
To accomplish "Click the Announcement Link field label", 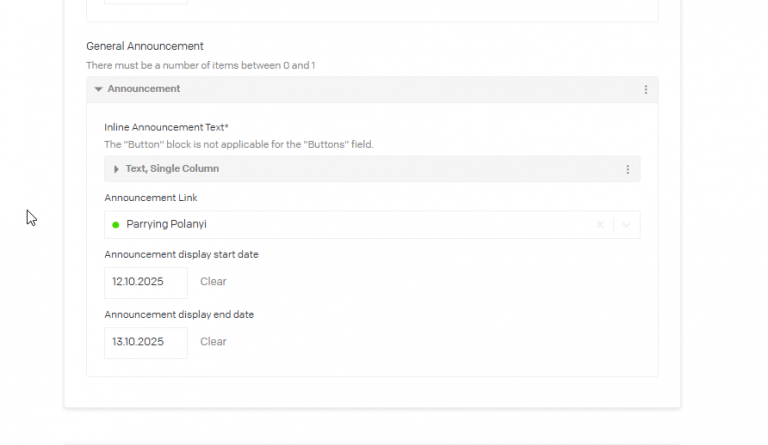I will [151, 198].
